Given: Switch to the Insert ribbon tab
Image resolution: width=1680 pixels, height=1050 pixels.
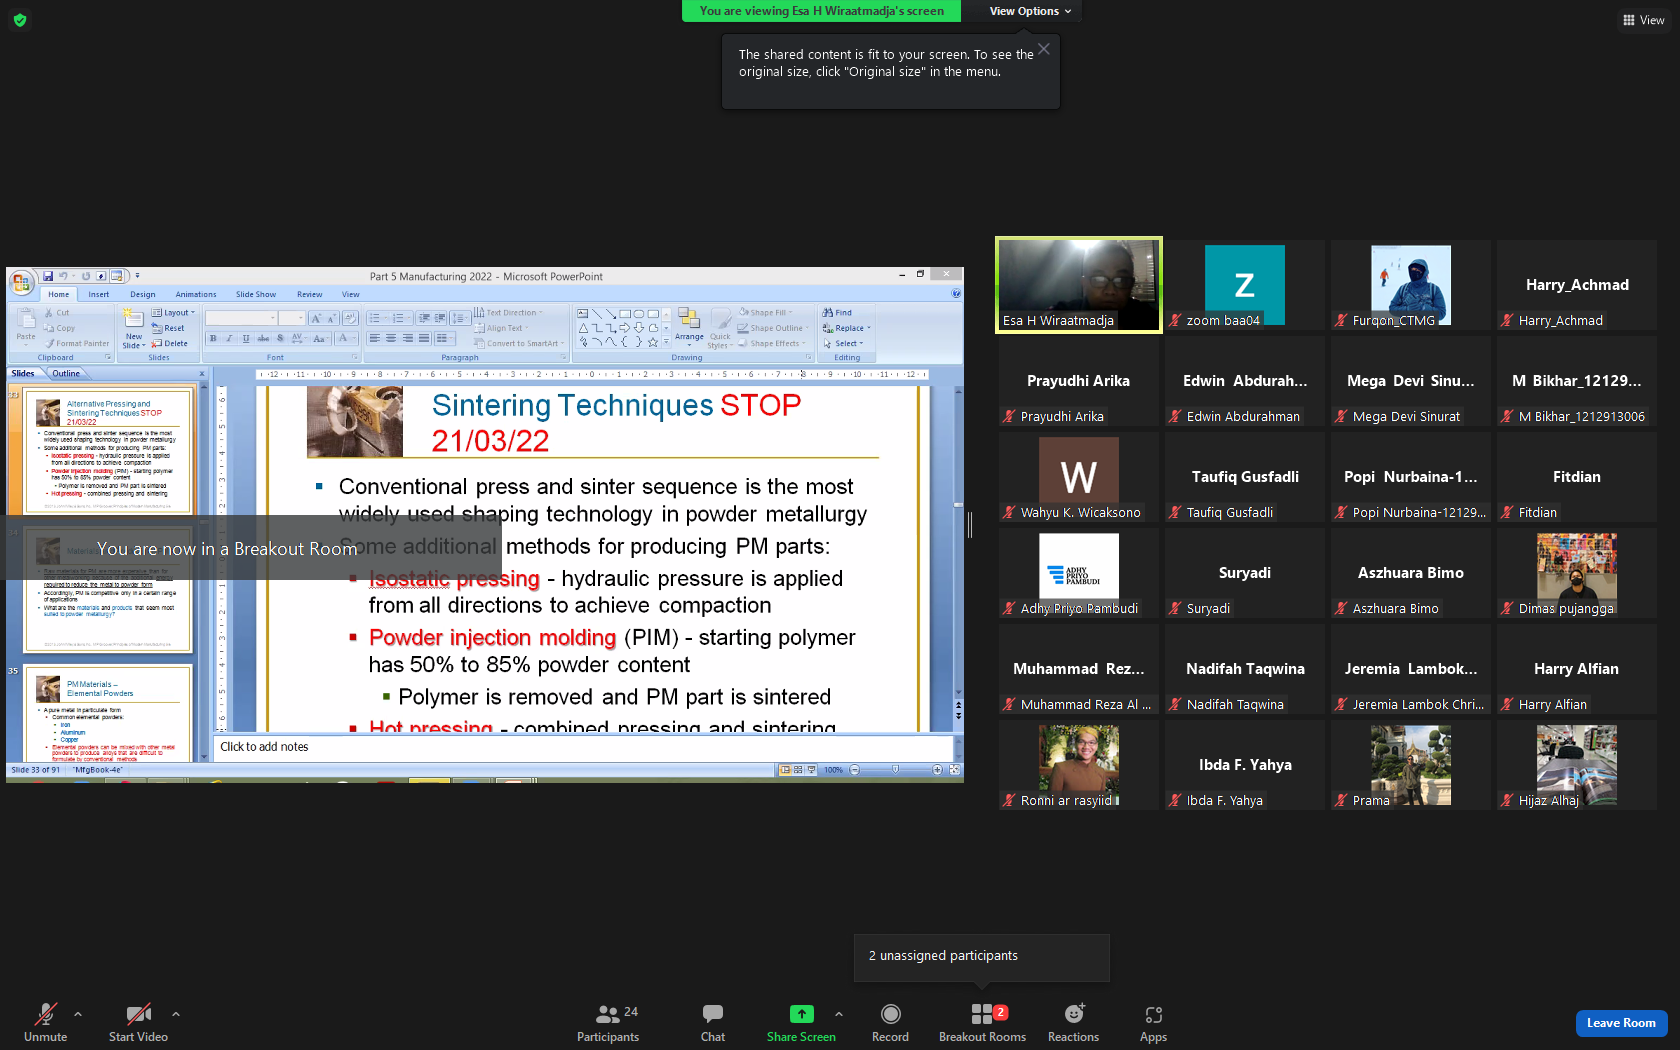Looking at the screenshot, I should (x=98, y=294).
